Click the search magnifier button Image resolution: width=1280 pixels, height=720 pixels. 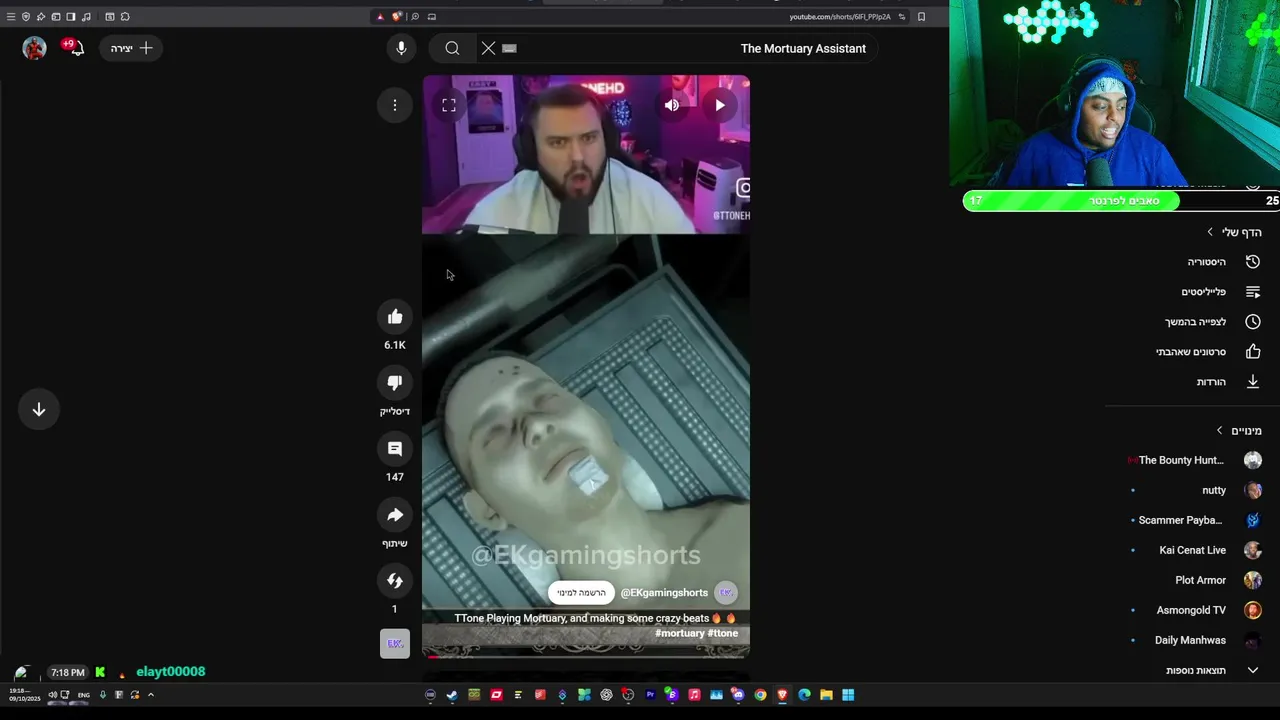452,48
